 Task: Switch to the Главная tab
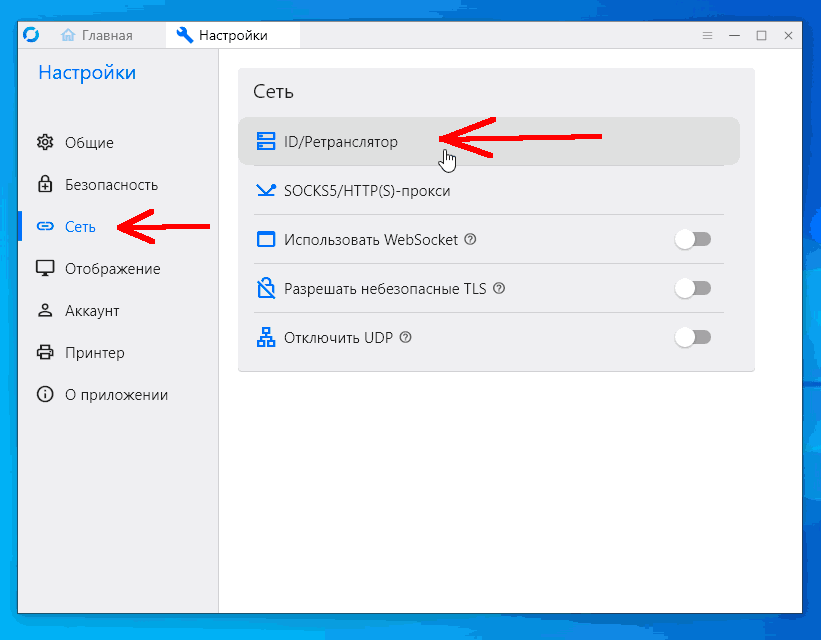(x=97, y=35)
